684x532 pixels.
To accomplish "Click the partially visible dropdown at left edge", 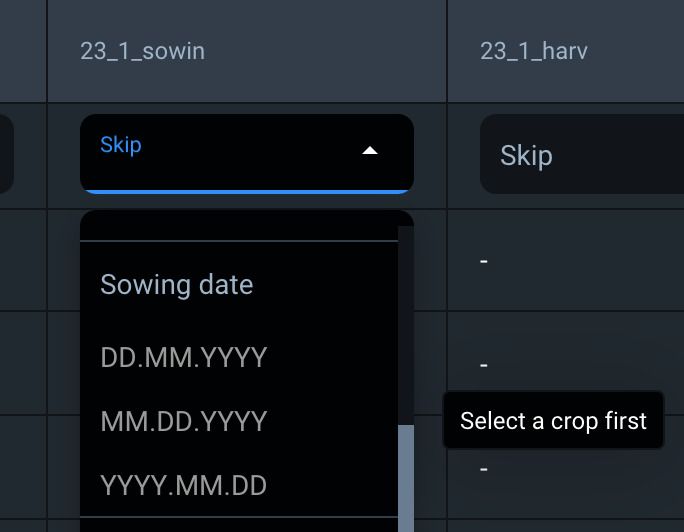I will point(6,153).
